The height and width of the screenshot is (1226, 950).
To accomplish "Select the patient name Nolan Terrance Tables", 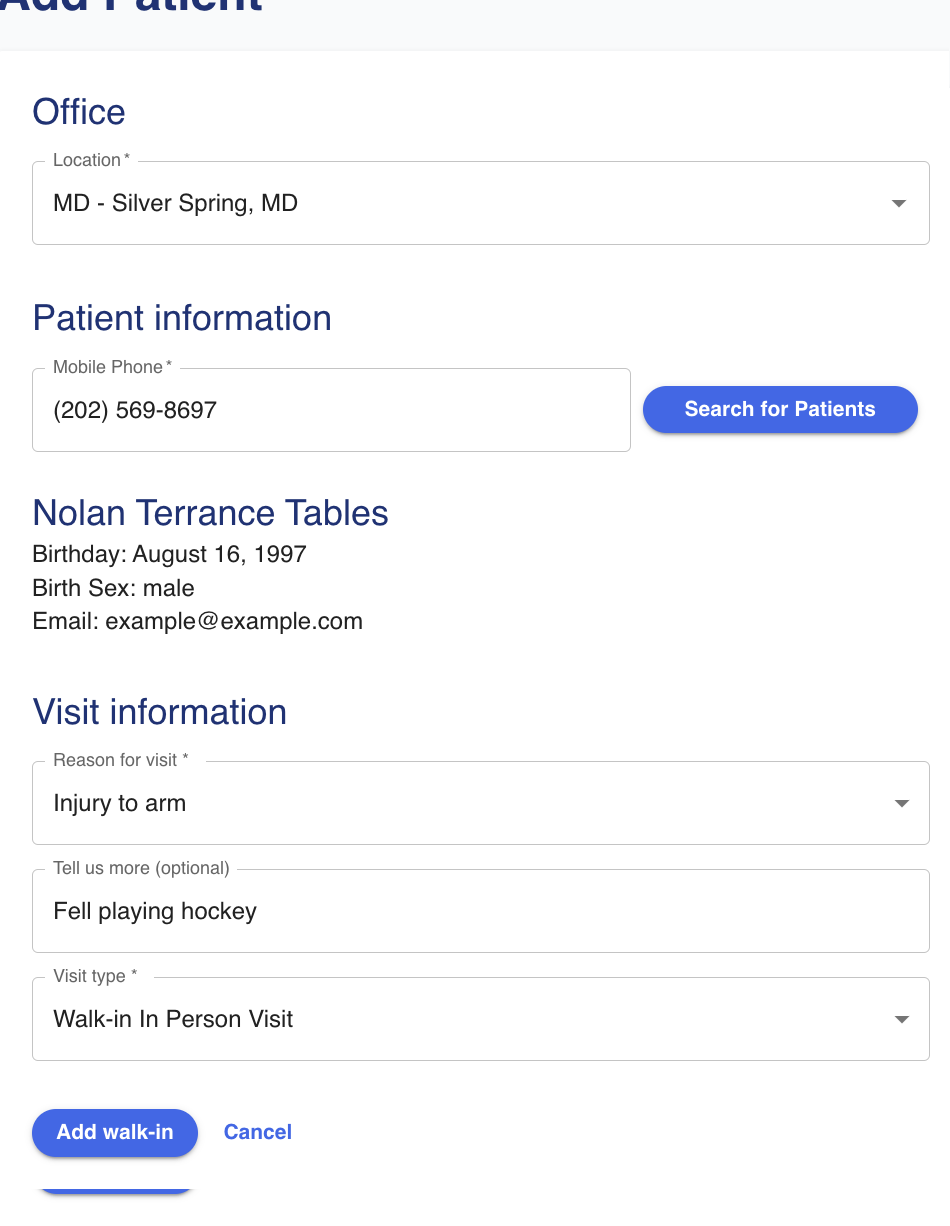I will 210,513.
